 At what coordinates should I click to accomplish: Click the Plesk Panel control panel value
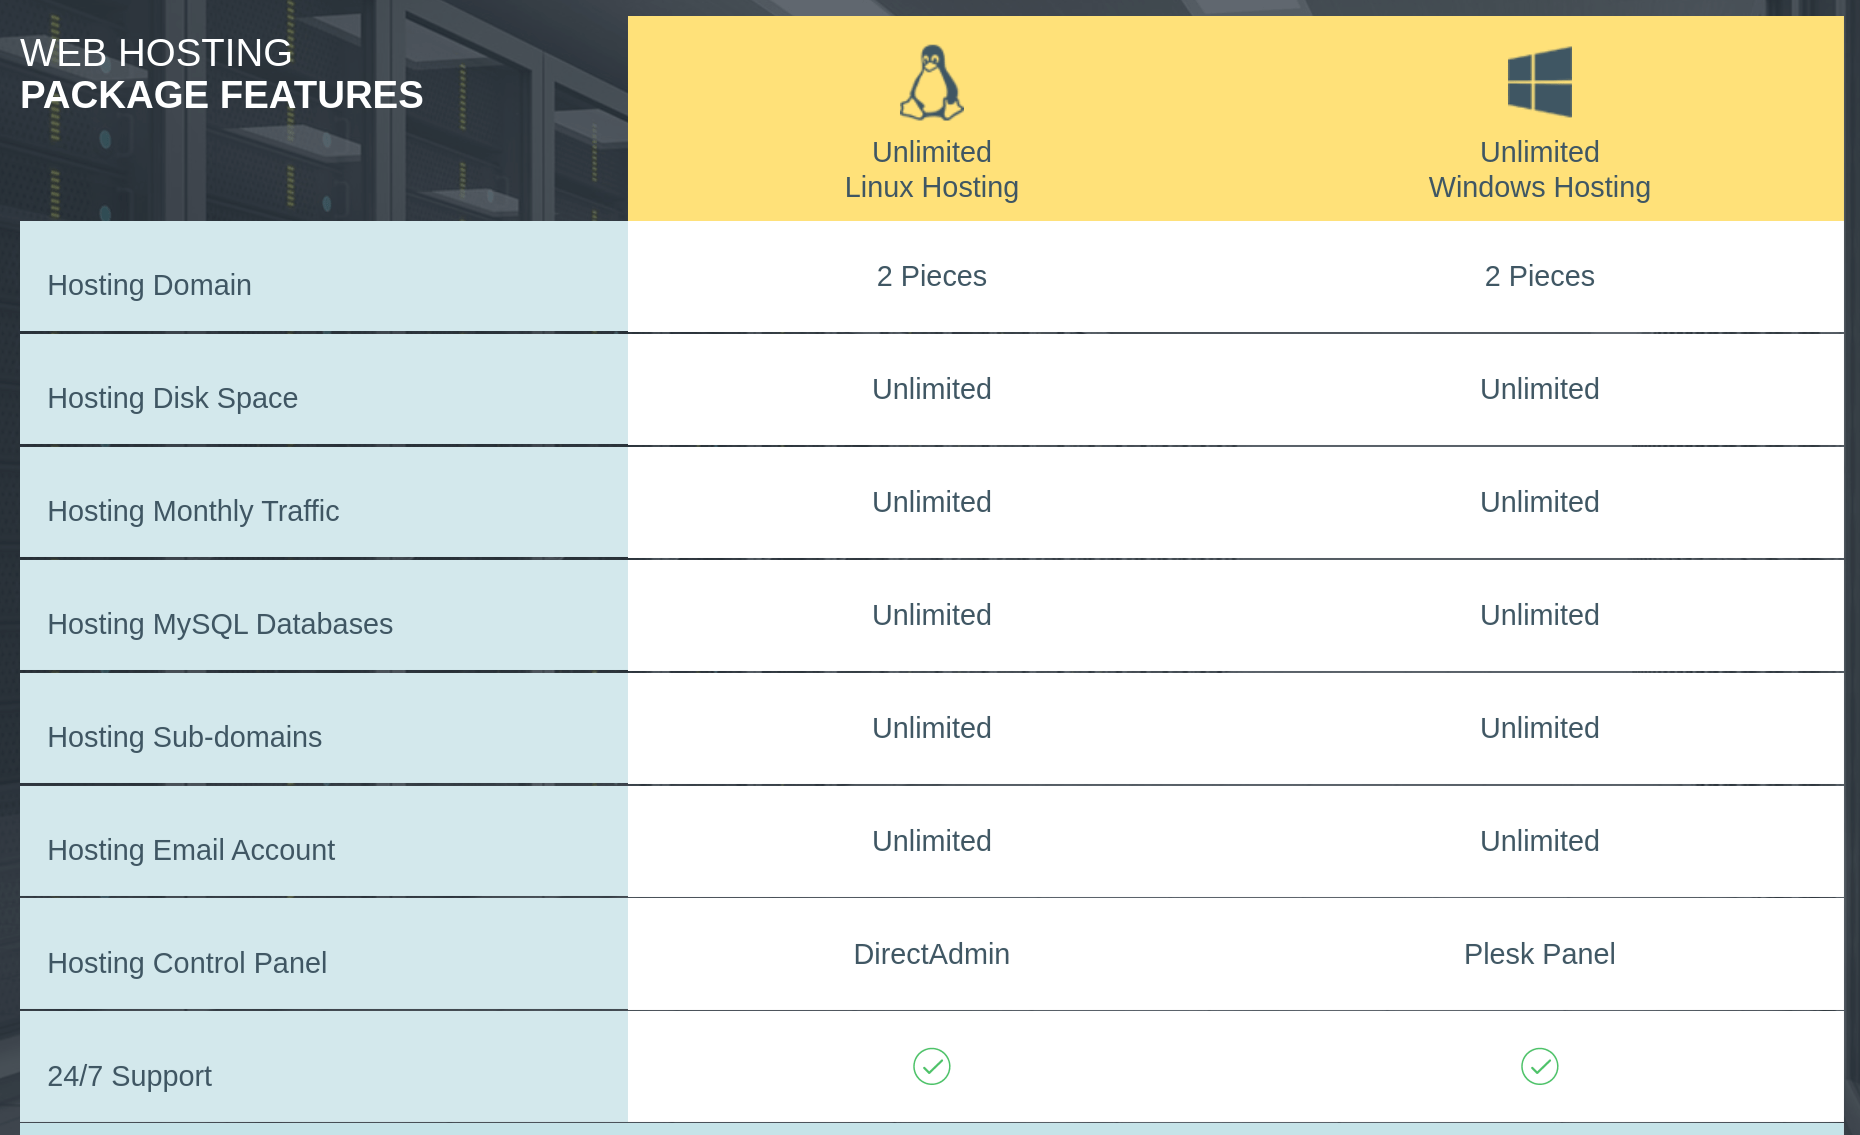click(x=1539, y=954)
